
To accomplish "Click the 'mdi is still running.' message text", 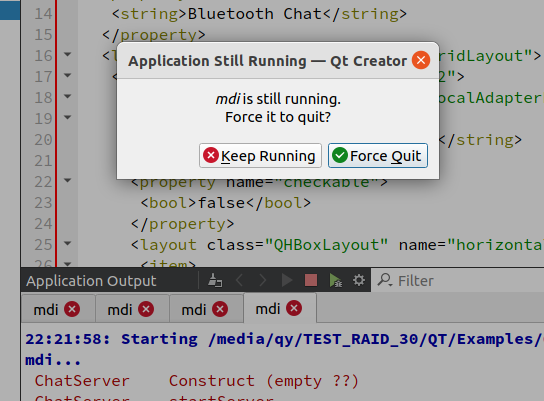I will [x=278, y=99].
